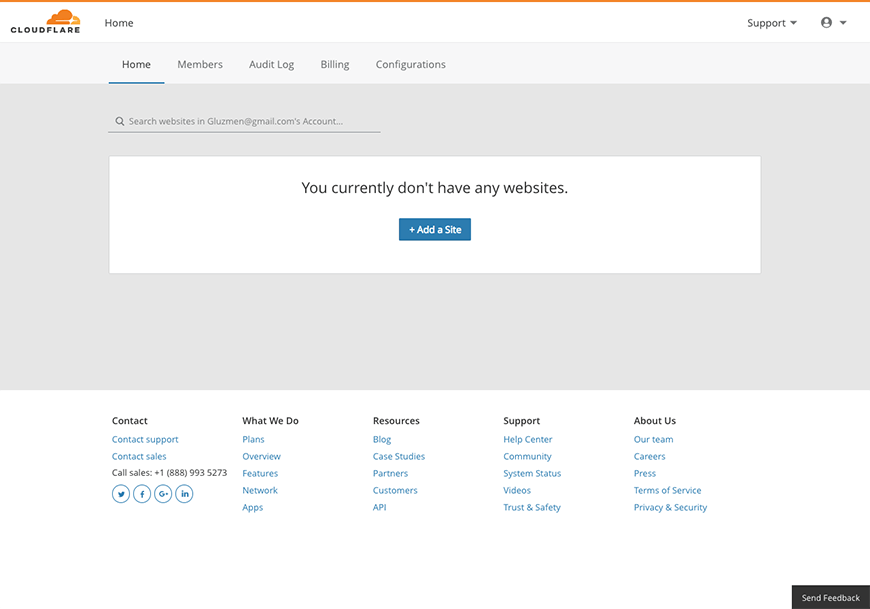Click the Send Feedback button

click(x=831, y=597)
